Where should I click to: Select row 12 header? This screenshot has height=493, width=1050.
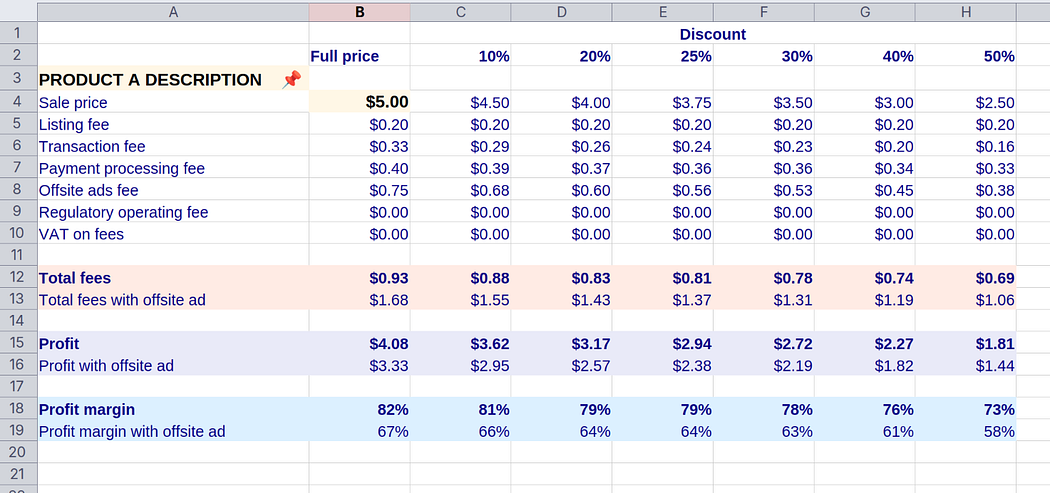18,277
